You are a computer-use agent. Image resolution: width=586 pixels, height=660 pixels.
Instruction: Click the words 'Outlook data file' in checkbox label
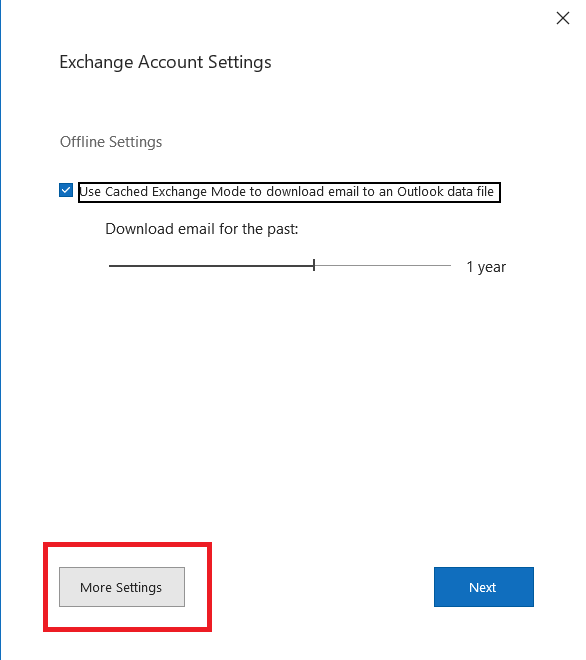pos(445,192)
